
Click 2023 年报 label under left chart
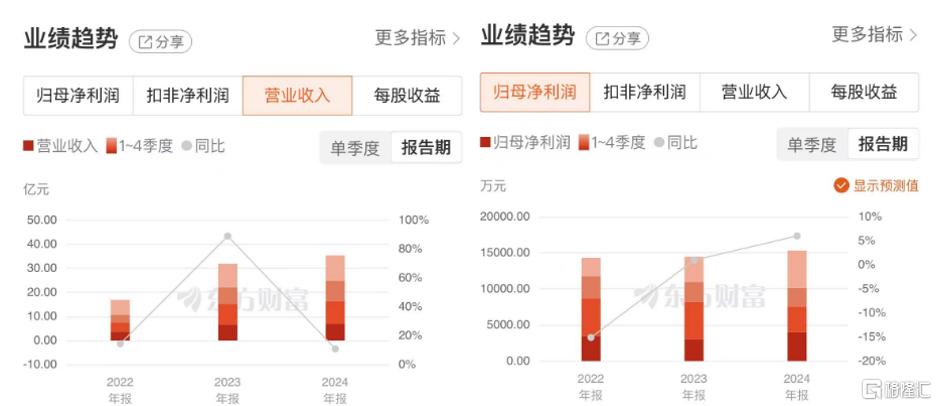click(x=228, y=390)
